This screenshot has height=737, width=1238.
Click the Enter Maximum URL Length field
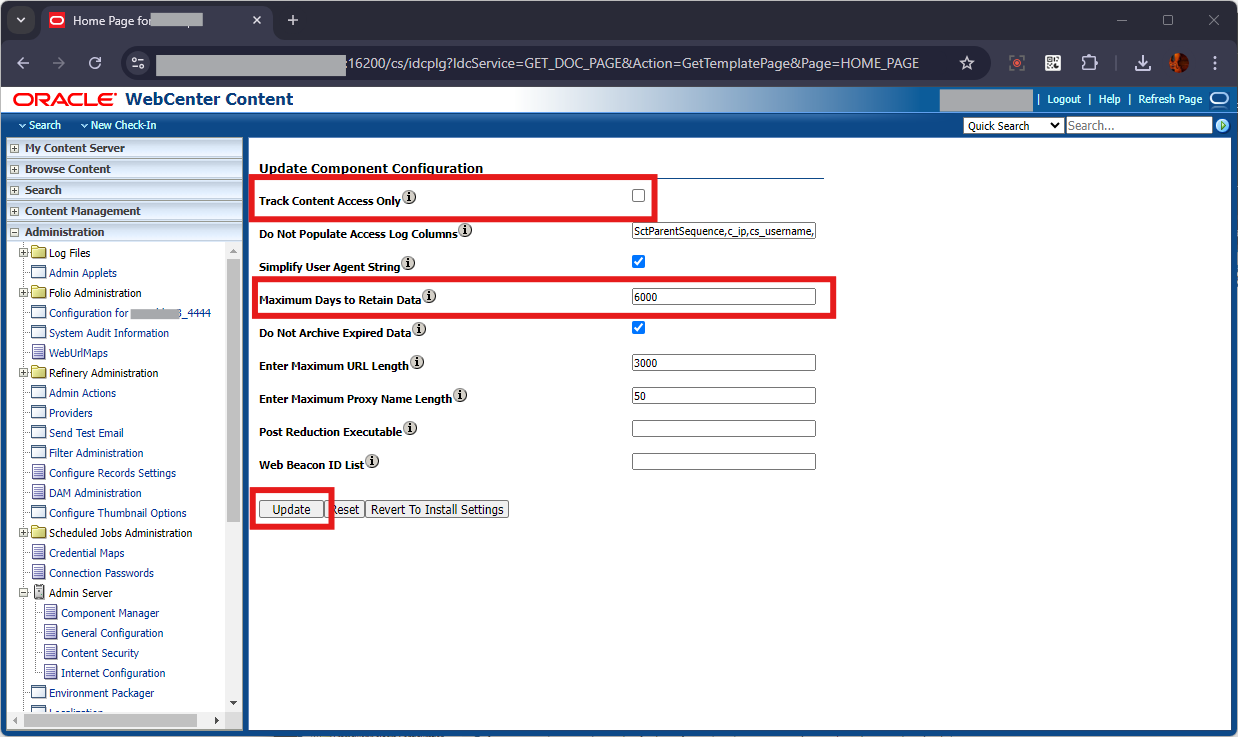pos(724,363)
